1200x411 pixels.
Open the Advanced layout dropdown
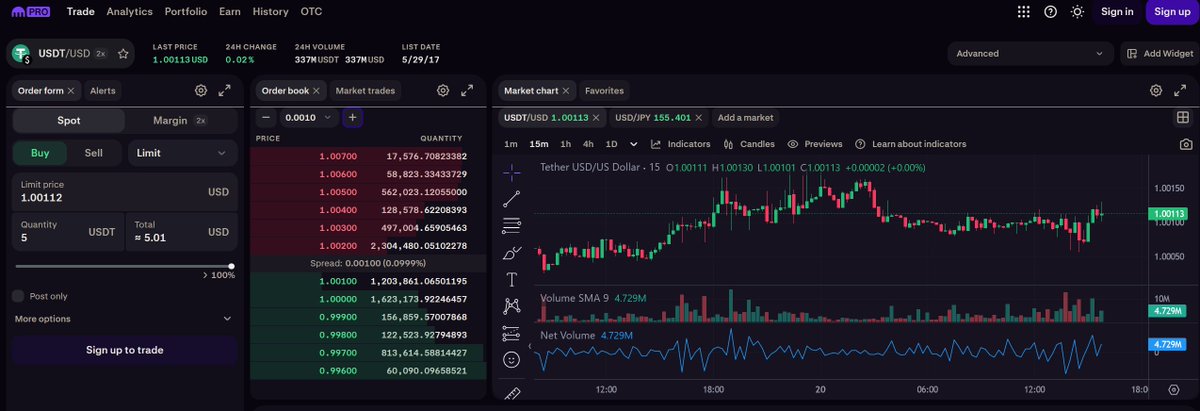[x=1031, y=54]
